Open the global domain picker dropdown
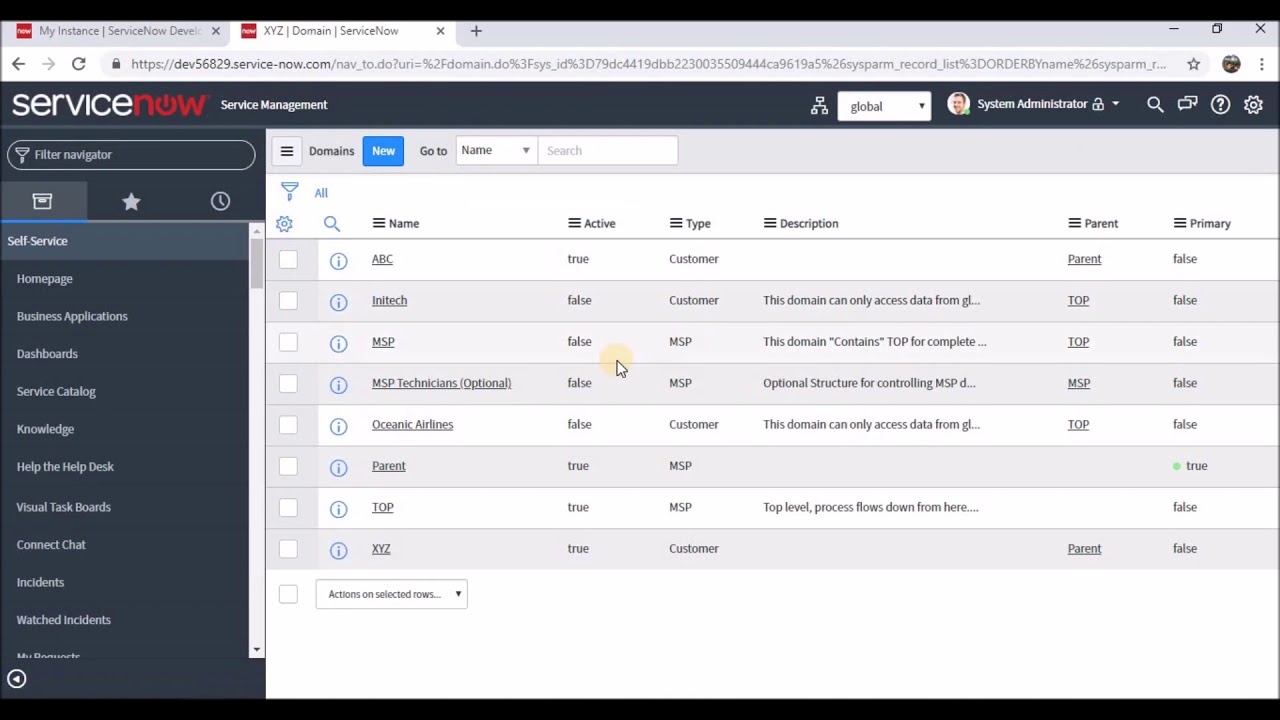Image resolution: width=1280 pixels, height=720 pixels. coord(884,106)
